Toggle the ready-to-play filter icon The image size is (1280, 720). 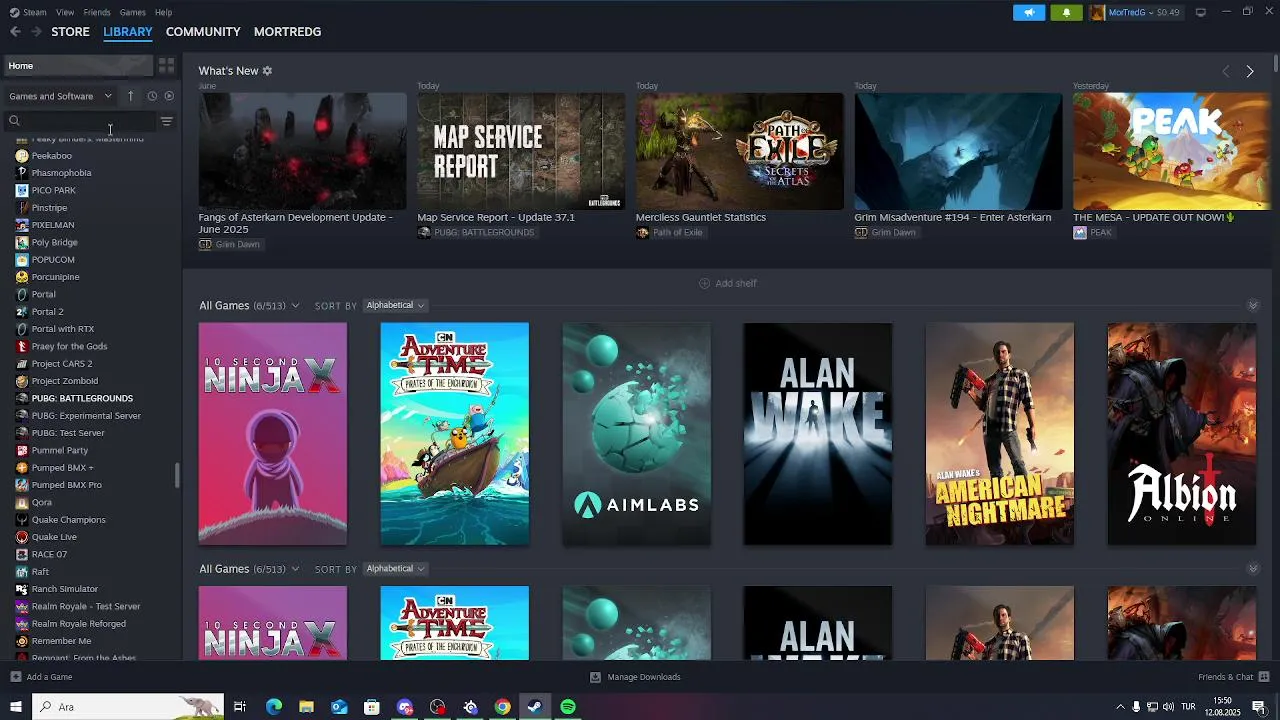point(169,96)
